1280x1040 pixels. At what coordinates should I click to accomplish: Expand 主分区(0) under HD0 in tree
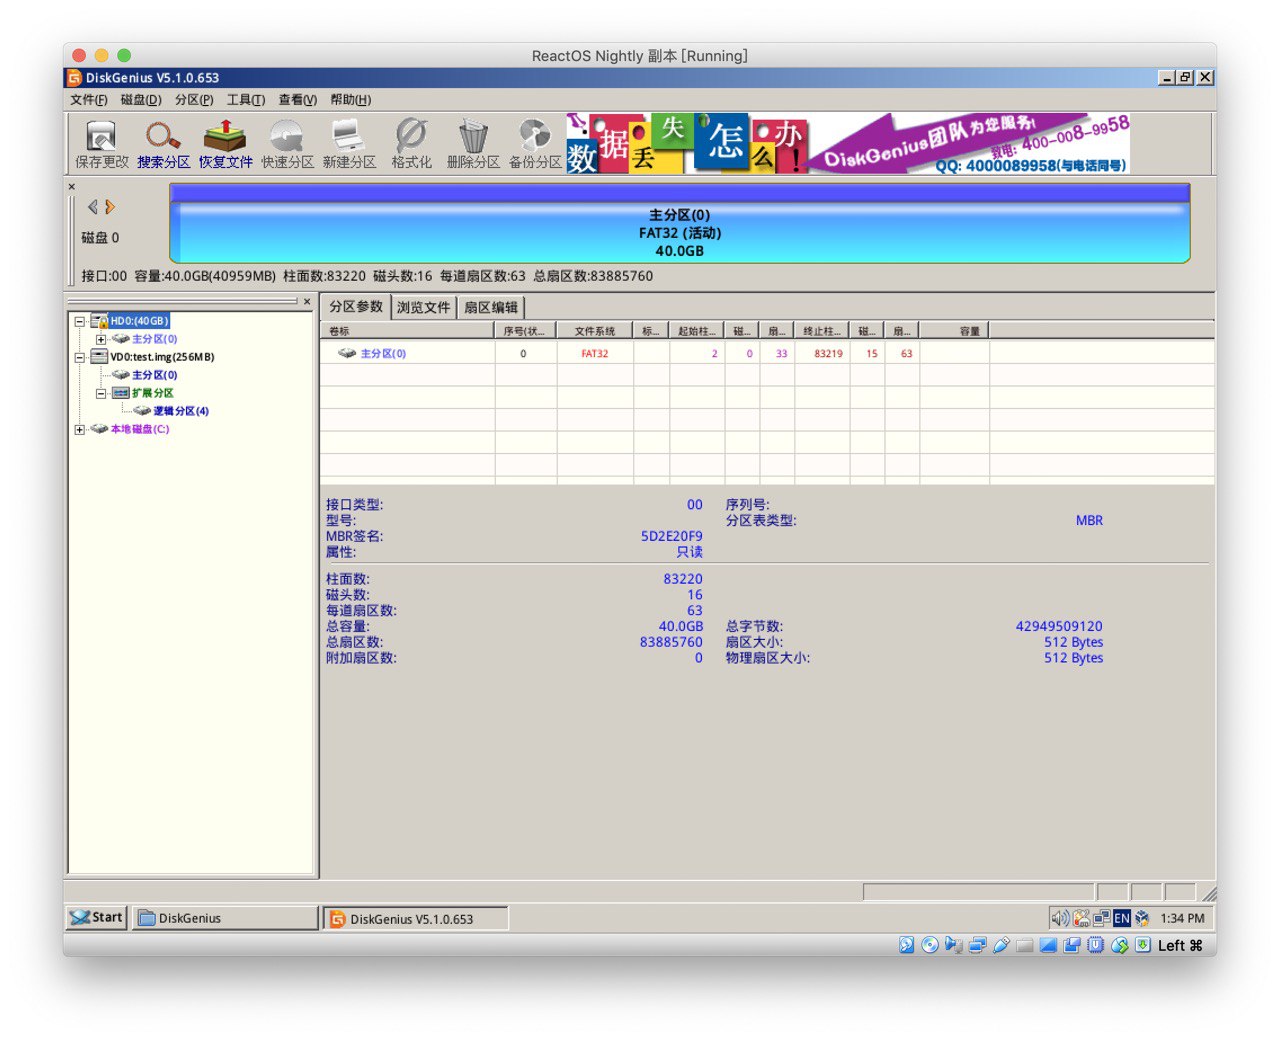point(100,339)
